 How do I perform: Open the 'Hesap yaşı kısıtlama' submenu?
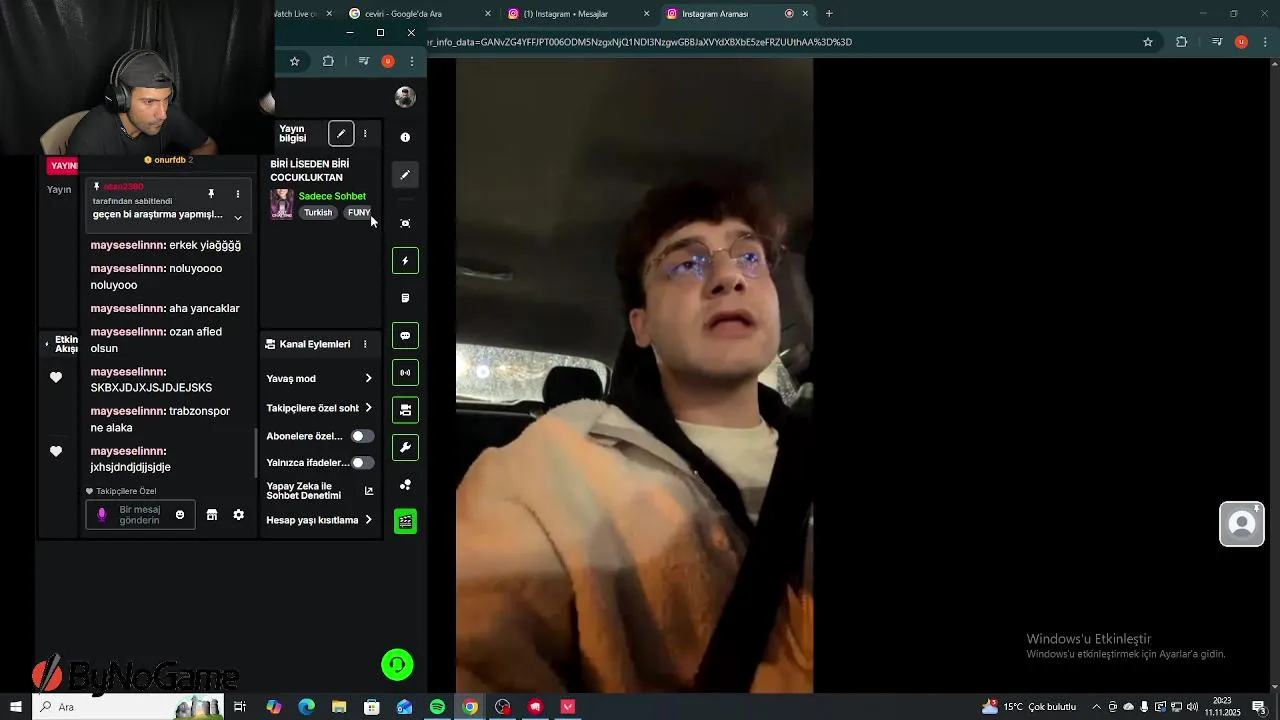320,520
